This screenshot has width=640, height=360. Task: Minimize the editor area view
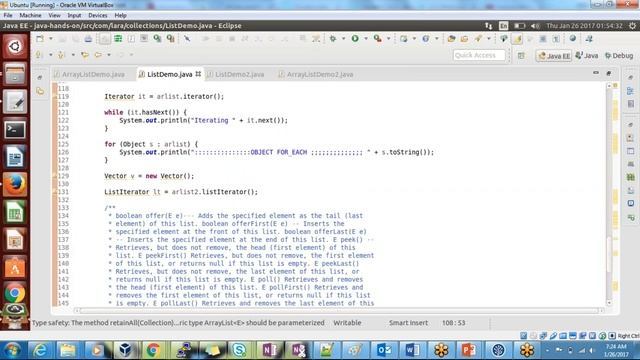[x=596, y=73]
